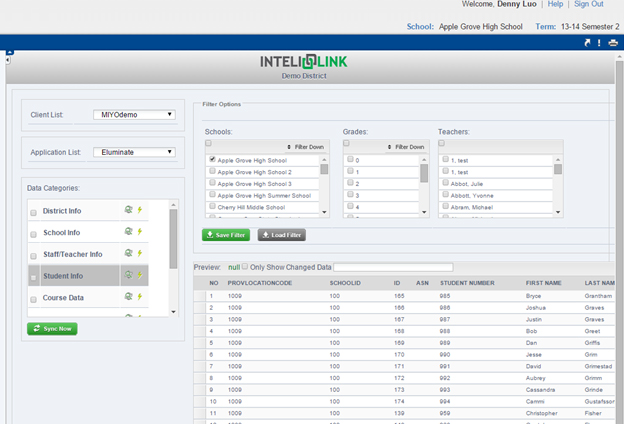Uncheck Apple Grove High School checkbox
Viewport: 624px width, 424px height.
212,159
